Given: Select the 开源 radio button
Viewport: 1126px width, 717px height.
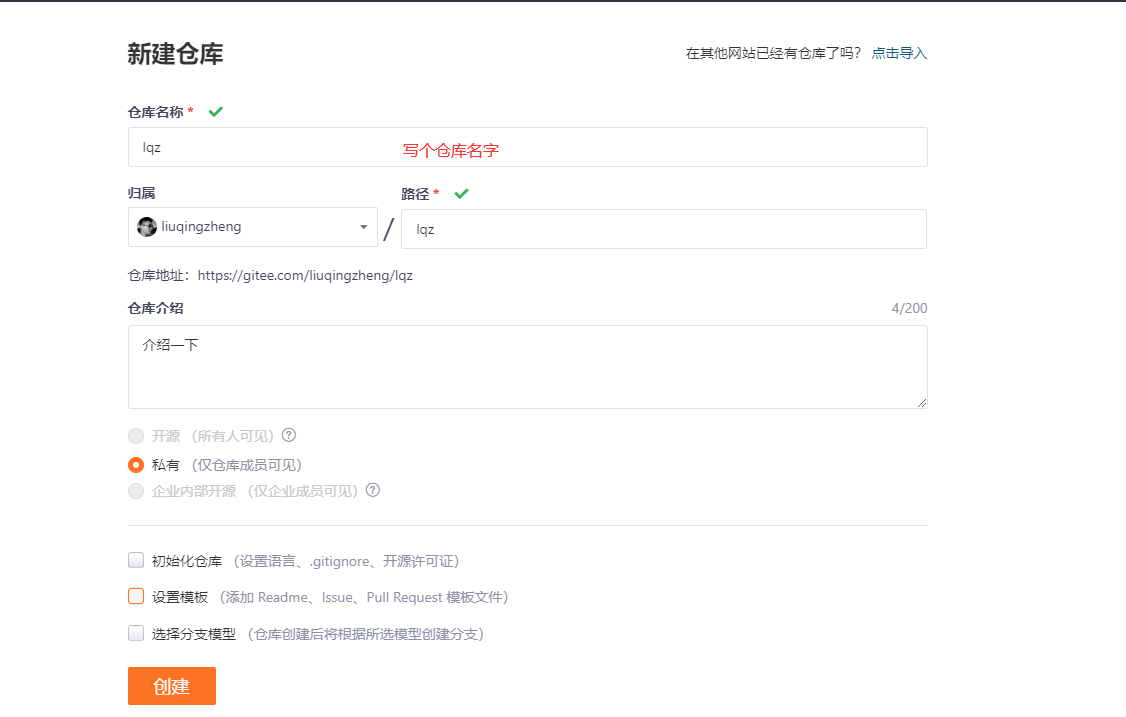Looking at the screenshot, I should point(136,436).
